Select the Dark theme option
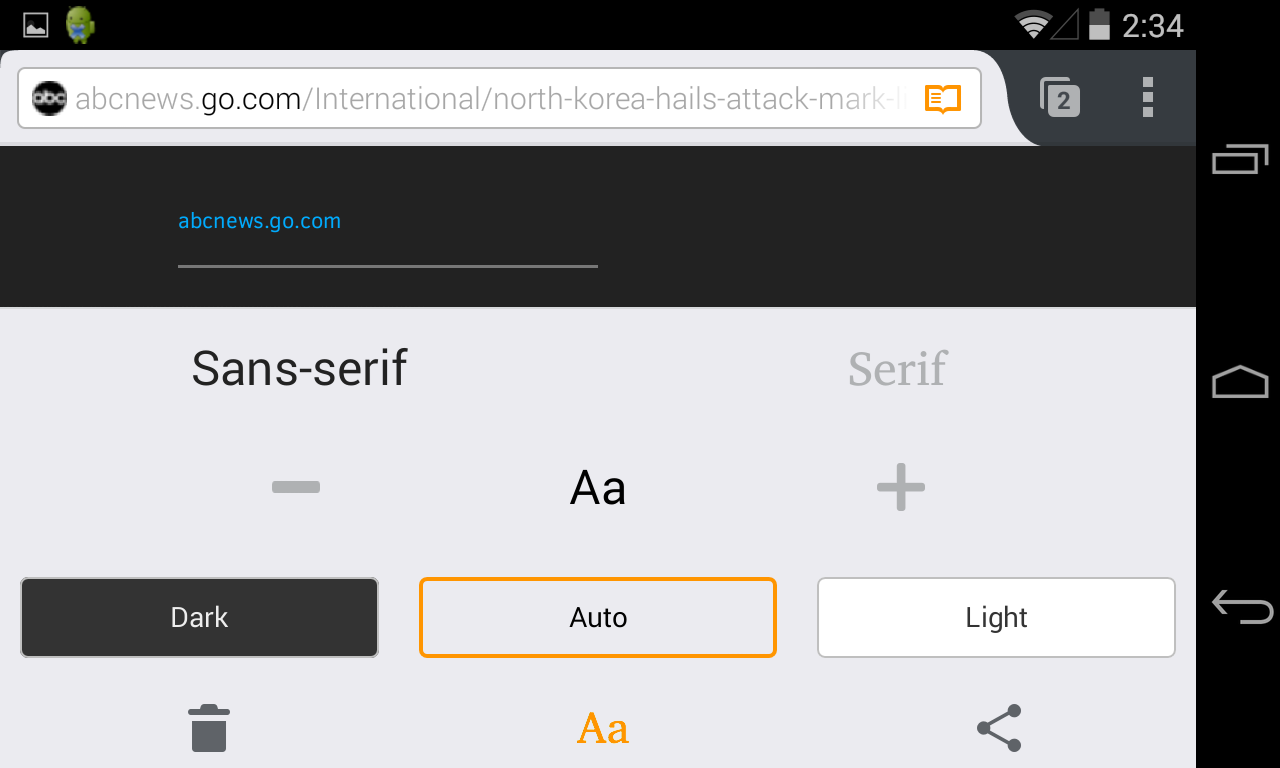This screenshot has width=1280, height=768. coord(200,617)
